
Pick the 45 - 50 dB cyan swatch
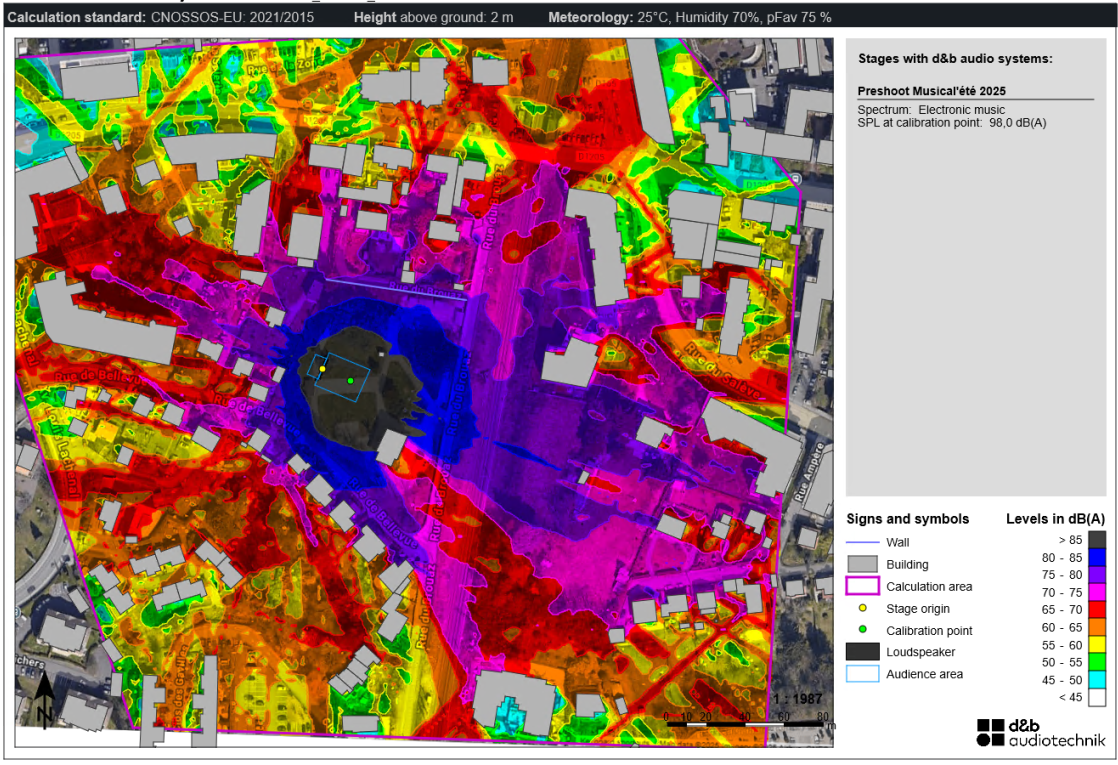[1097, 680]
